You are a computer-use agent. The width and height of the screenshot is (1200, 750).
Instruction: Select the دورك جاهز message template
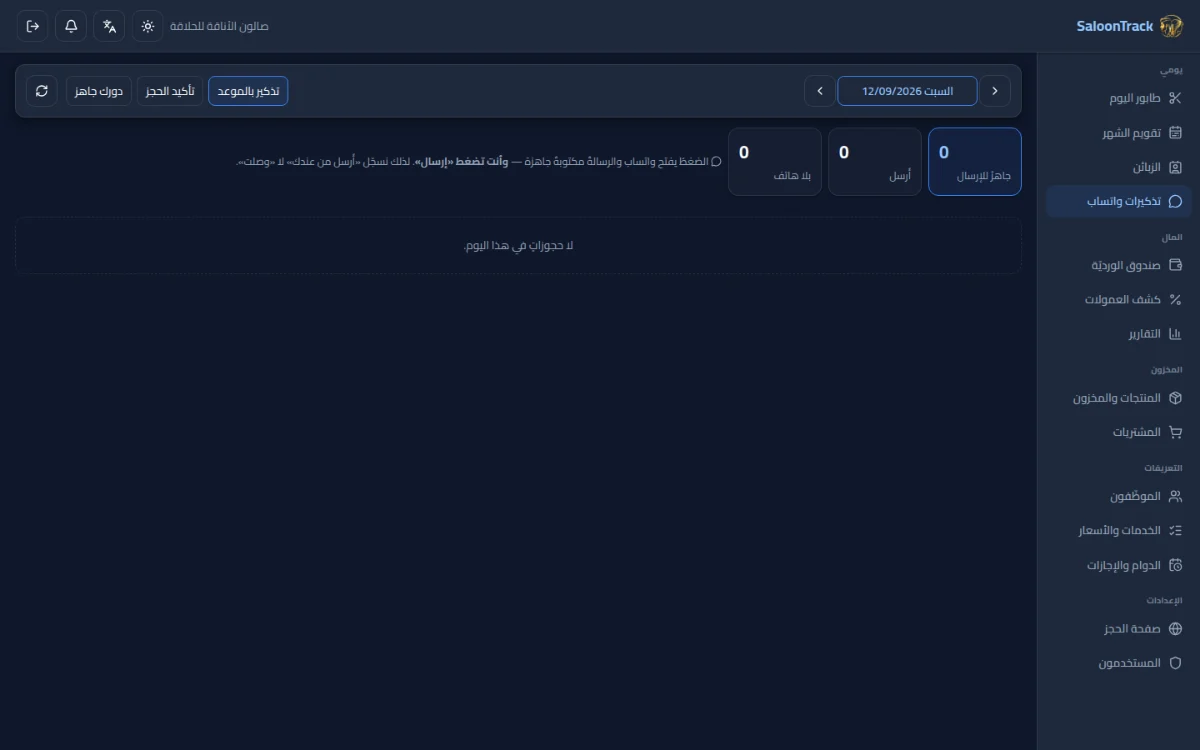[x=99, y=91]
